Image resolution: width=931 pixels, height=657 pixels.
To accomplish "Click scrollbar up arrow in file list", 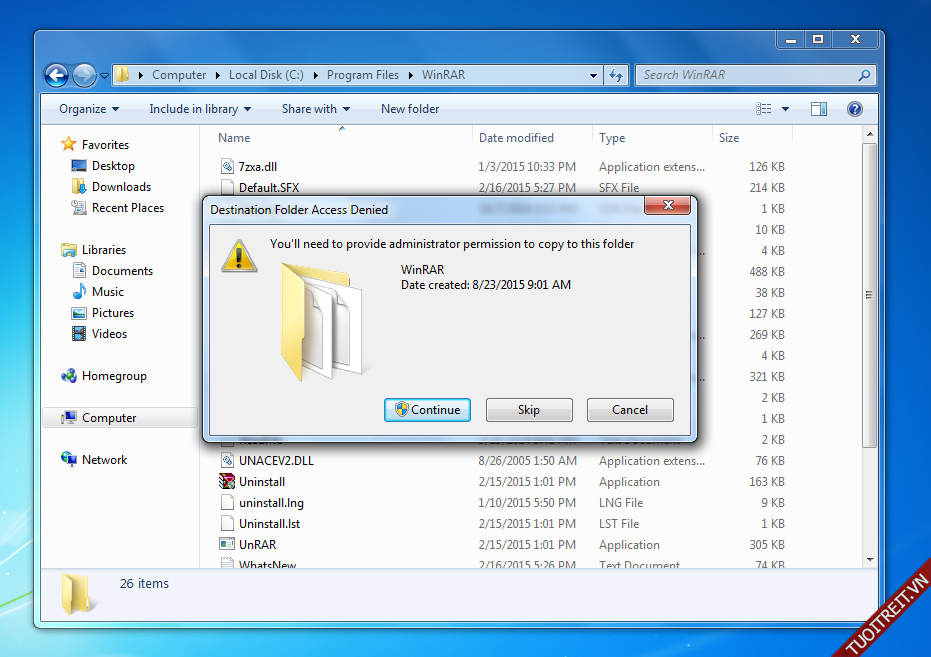I will [870, 135].
